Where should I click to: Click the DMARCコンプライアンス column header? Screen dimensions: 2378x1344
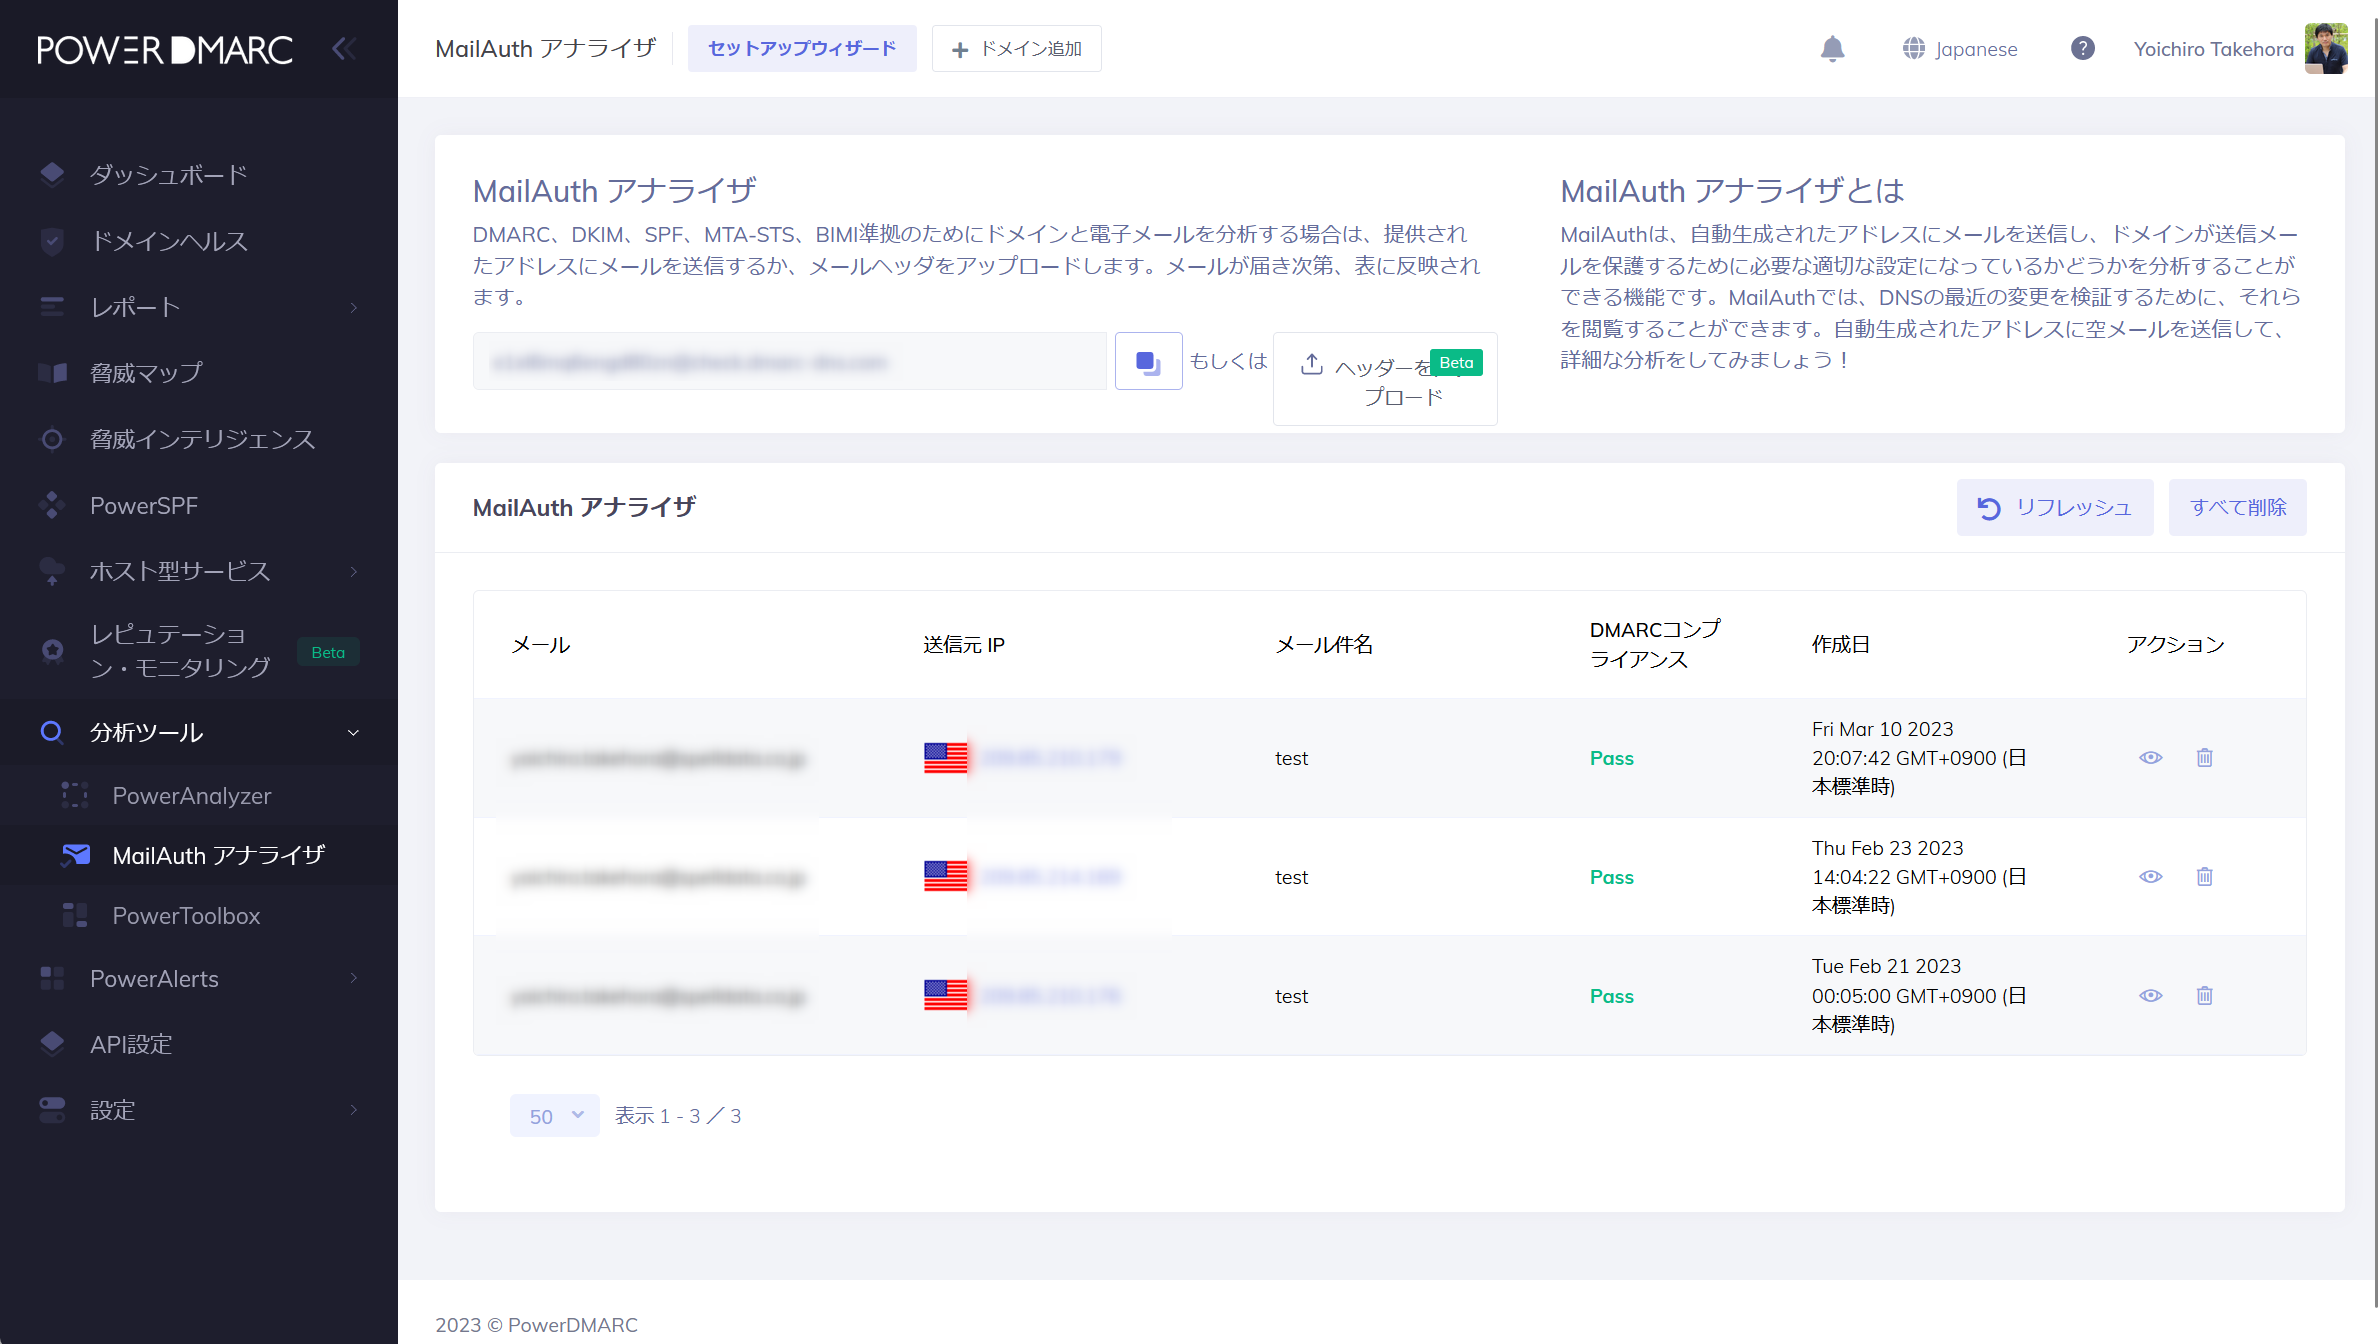click(x=1655, y=645)
